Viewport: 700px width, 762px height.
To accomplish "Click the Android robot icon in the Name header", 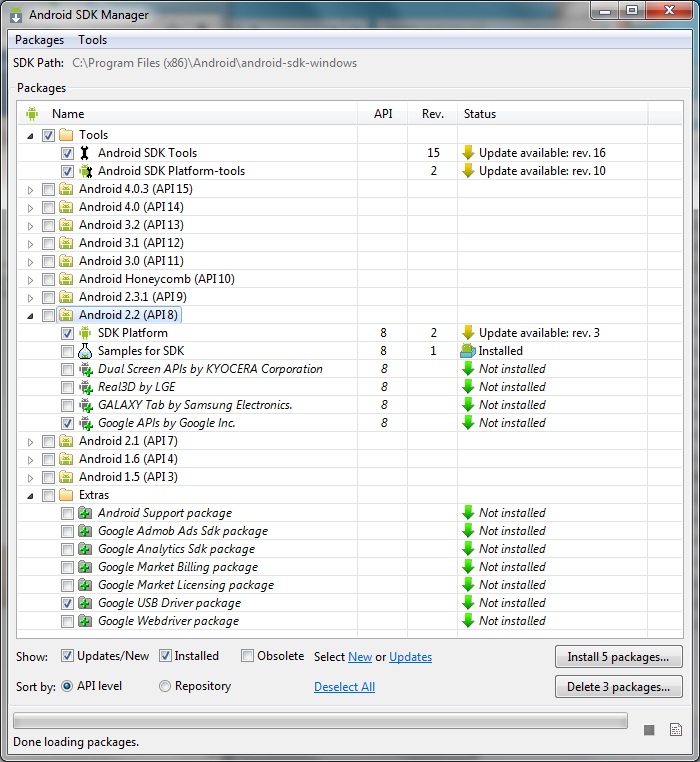I will point(32,114).
